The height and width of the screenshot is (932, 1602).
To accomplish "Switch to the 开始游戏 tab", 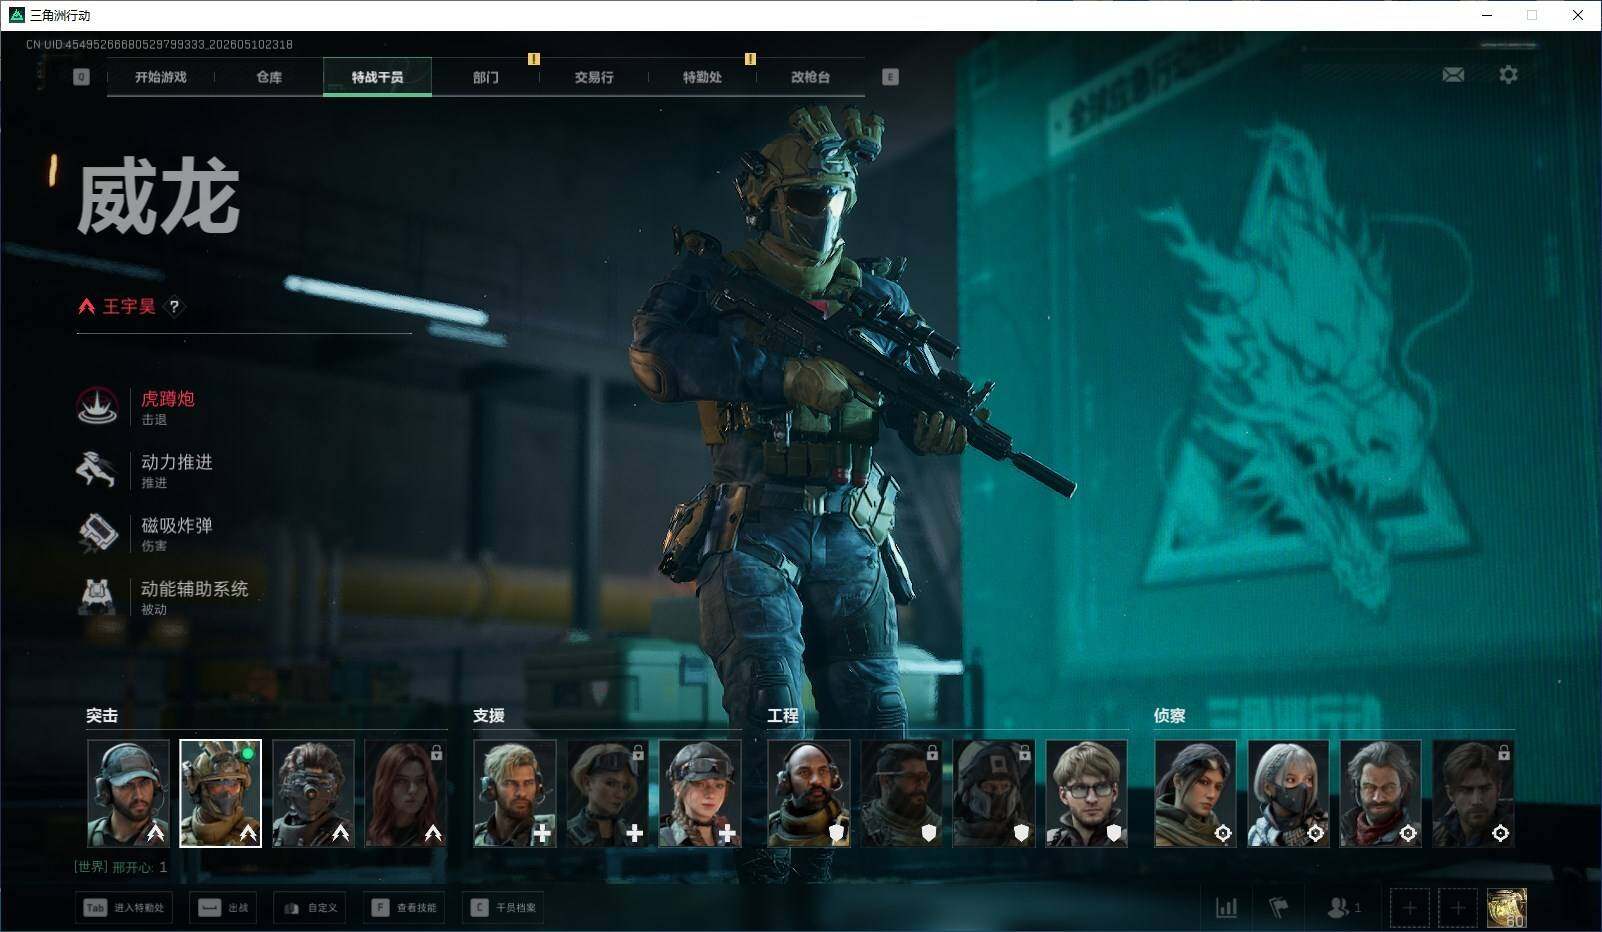I will pos(161,77).
